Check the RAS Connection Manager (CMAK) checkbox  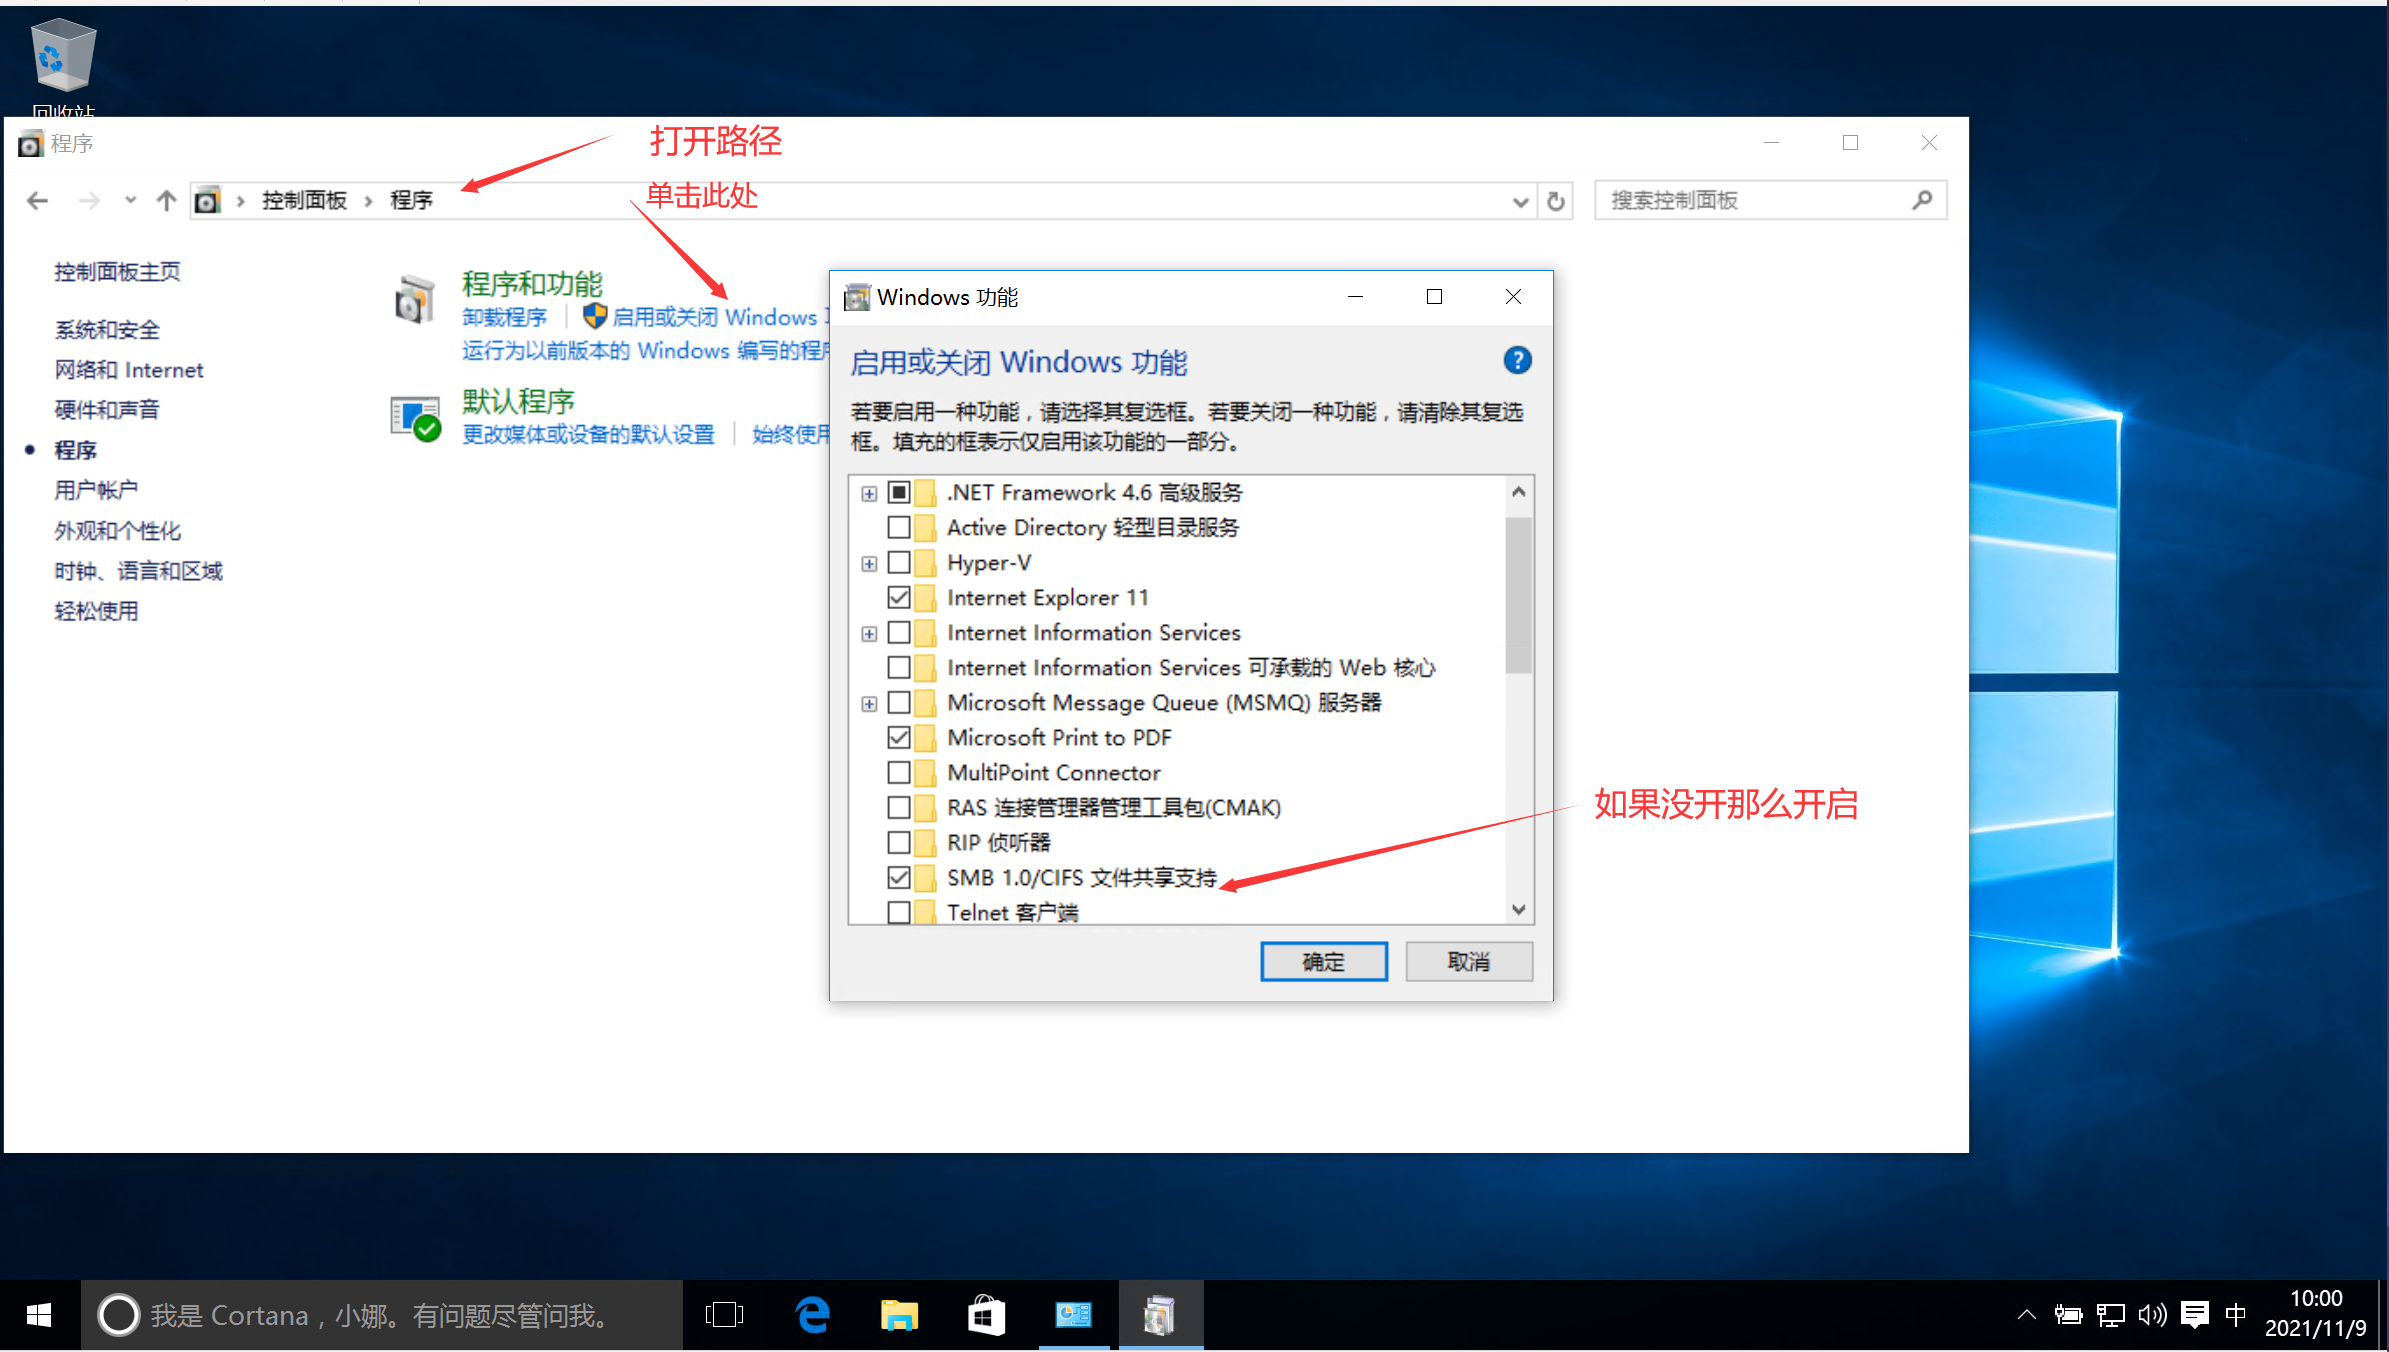(899, 807)
